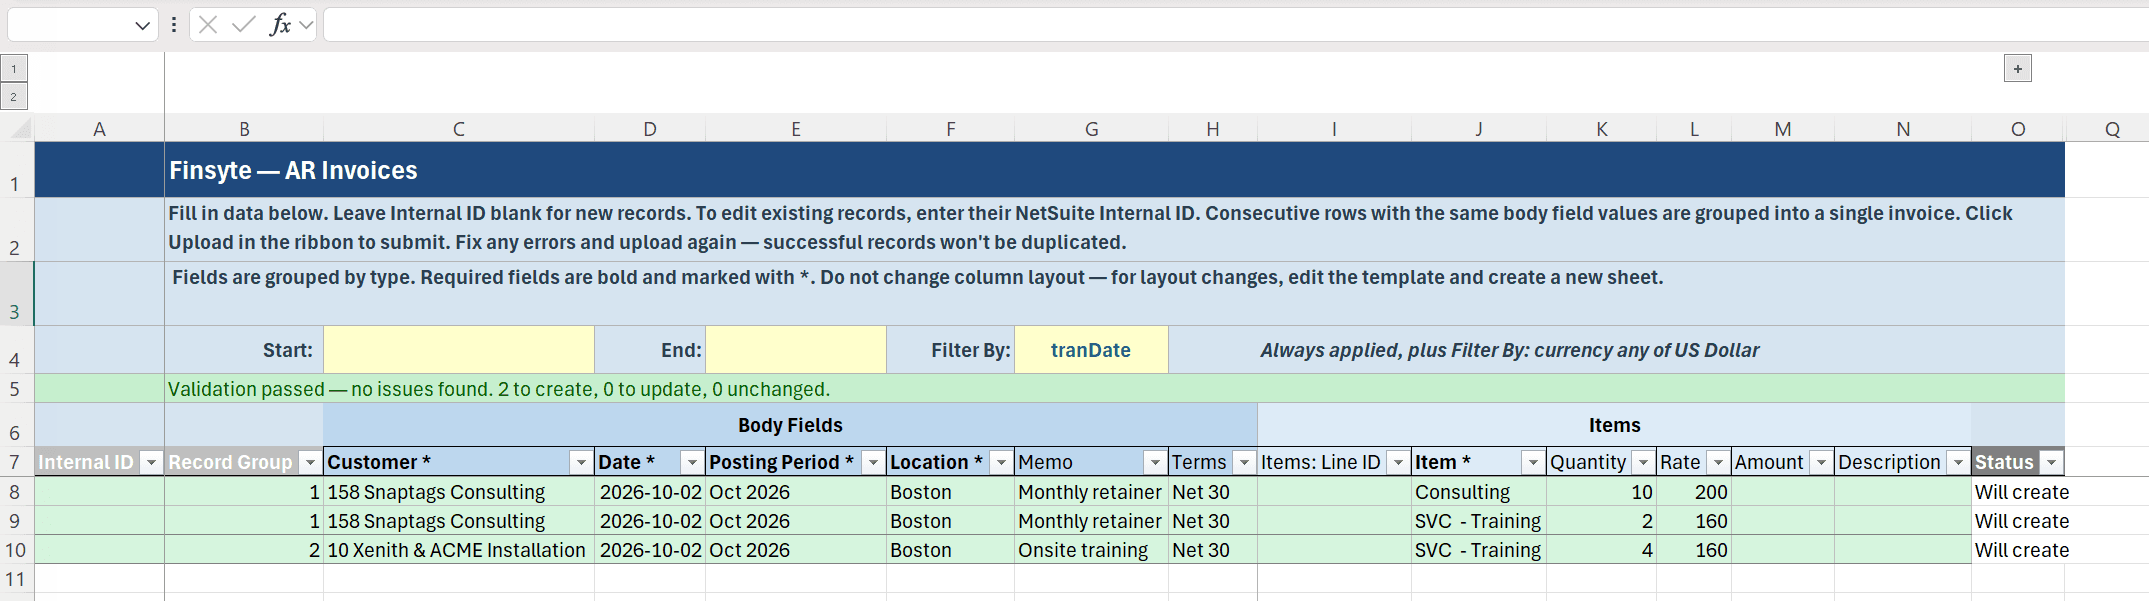
Task: Select the Quantity cell containing 10
Action: point(1601,492)
